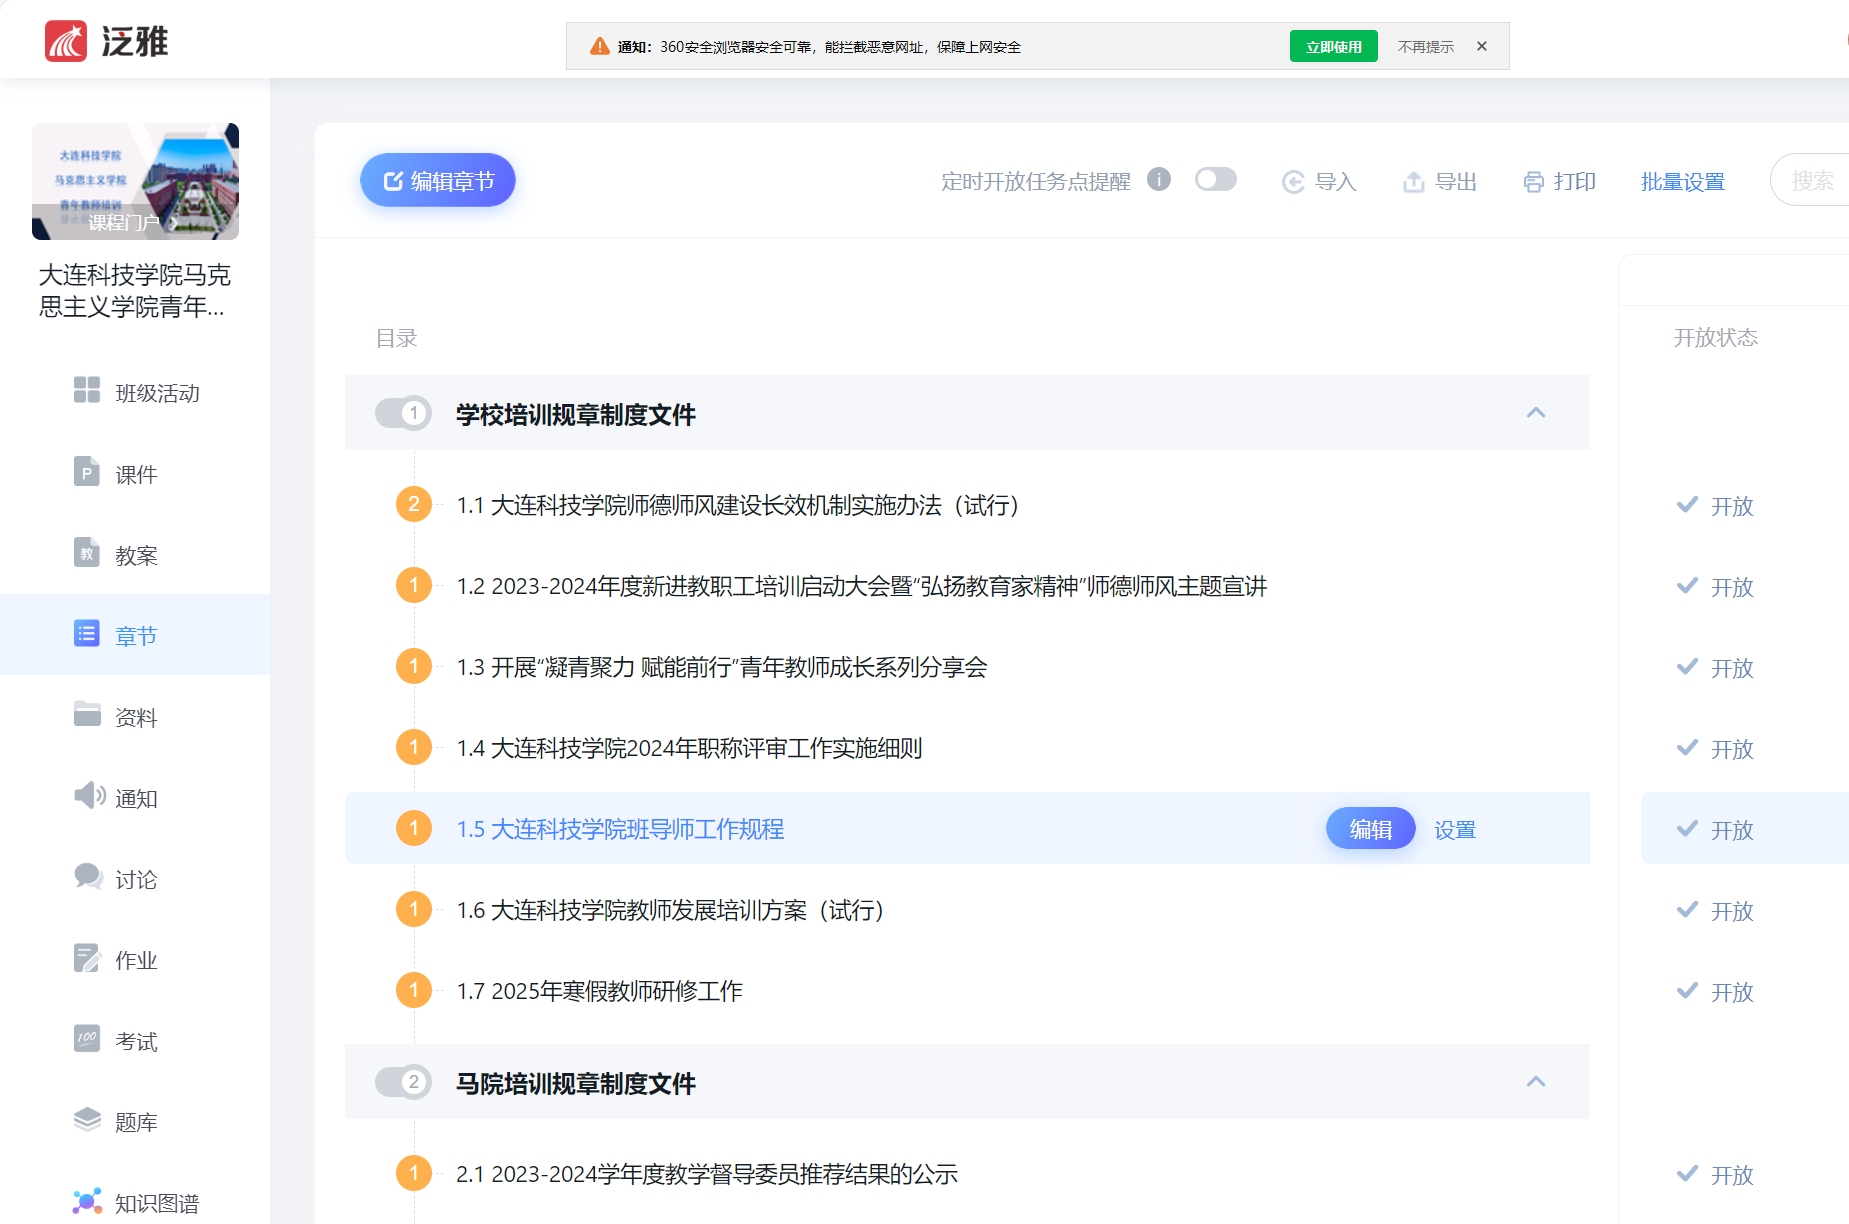The image size is (1849, 1224).
Task: Click the 作业 pencil icon
Action: [x=87, y=958]
